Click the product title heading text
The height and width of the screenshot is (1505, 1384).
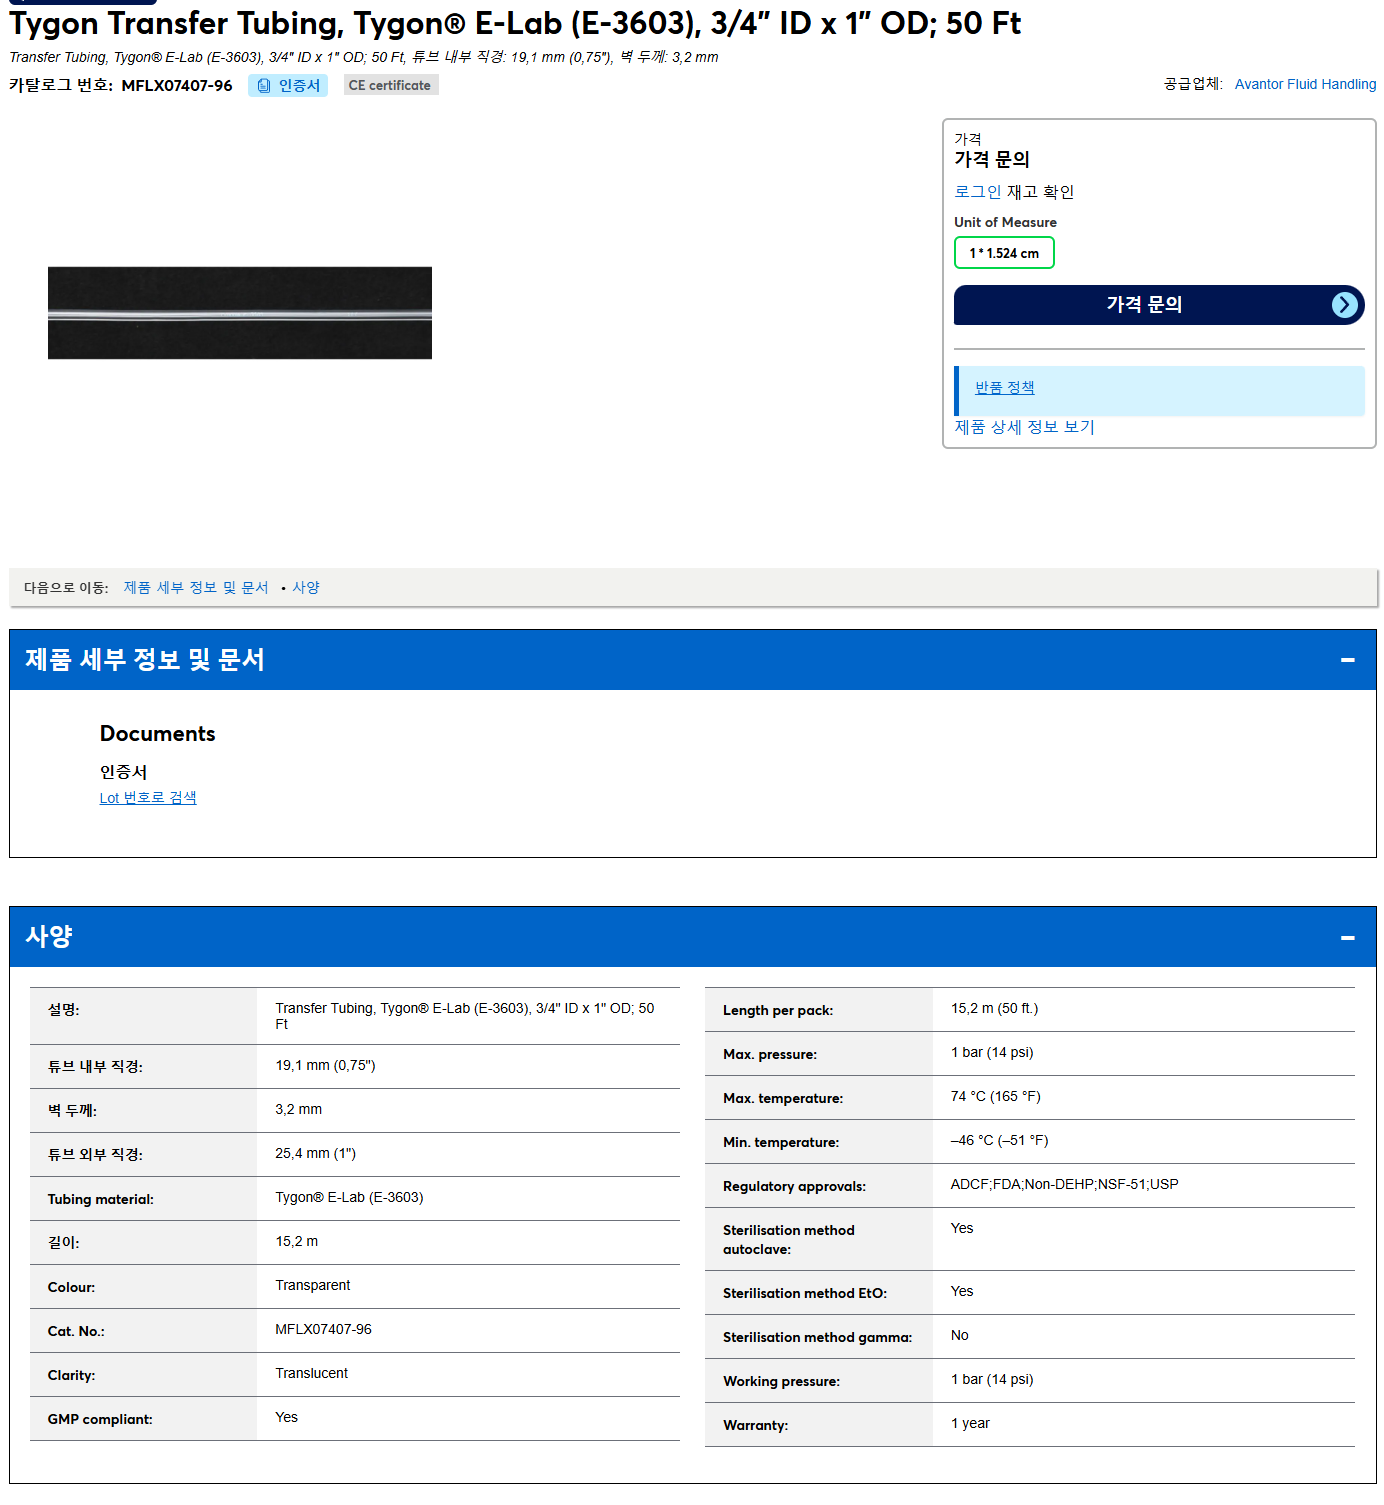[515, 23]
